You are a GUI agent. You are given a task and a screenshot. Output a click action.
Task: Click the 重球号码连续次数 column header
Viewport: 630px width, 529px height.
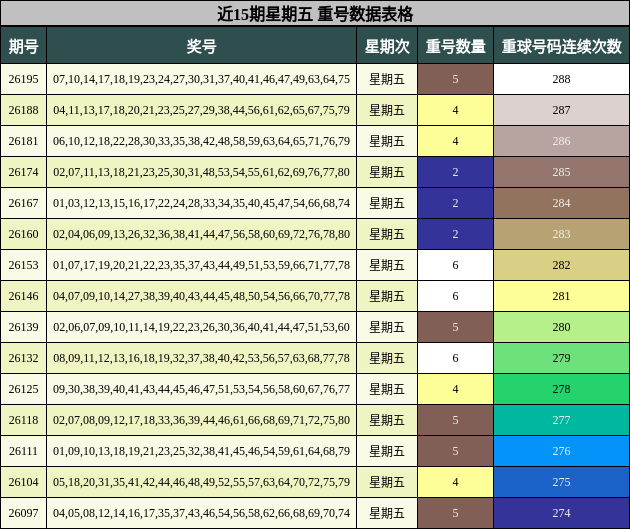coord(561,46)
